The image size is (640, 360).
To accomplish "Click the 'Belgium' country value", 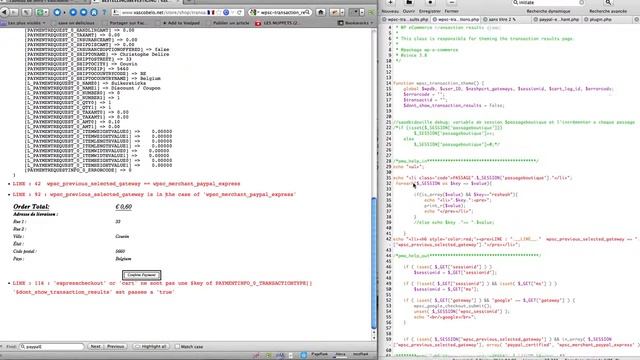I will coord(123,259).
